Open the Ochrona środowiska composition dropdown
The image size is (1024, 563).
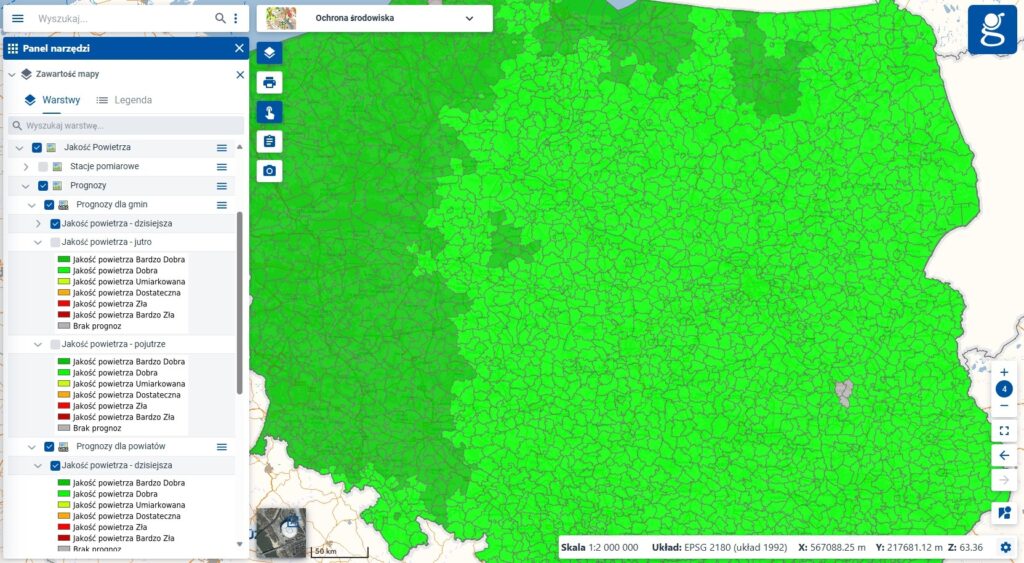[x=375, y=18]
